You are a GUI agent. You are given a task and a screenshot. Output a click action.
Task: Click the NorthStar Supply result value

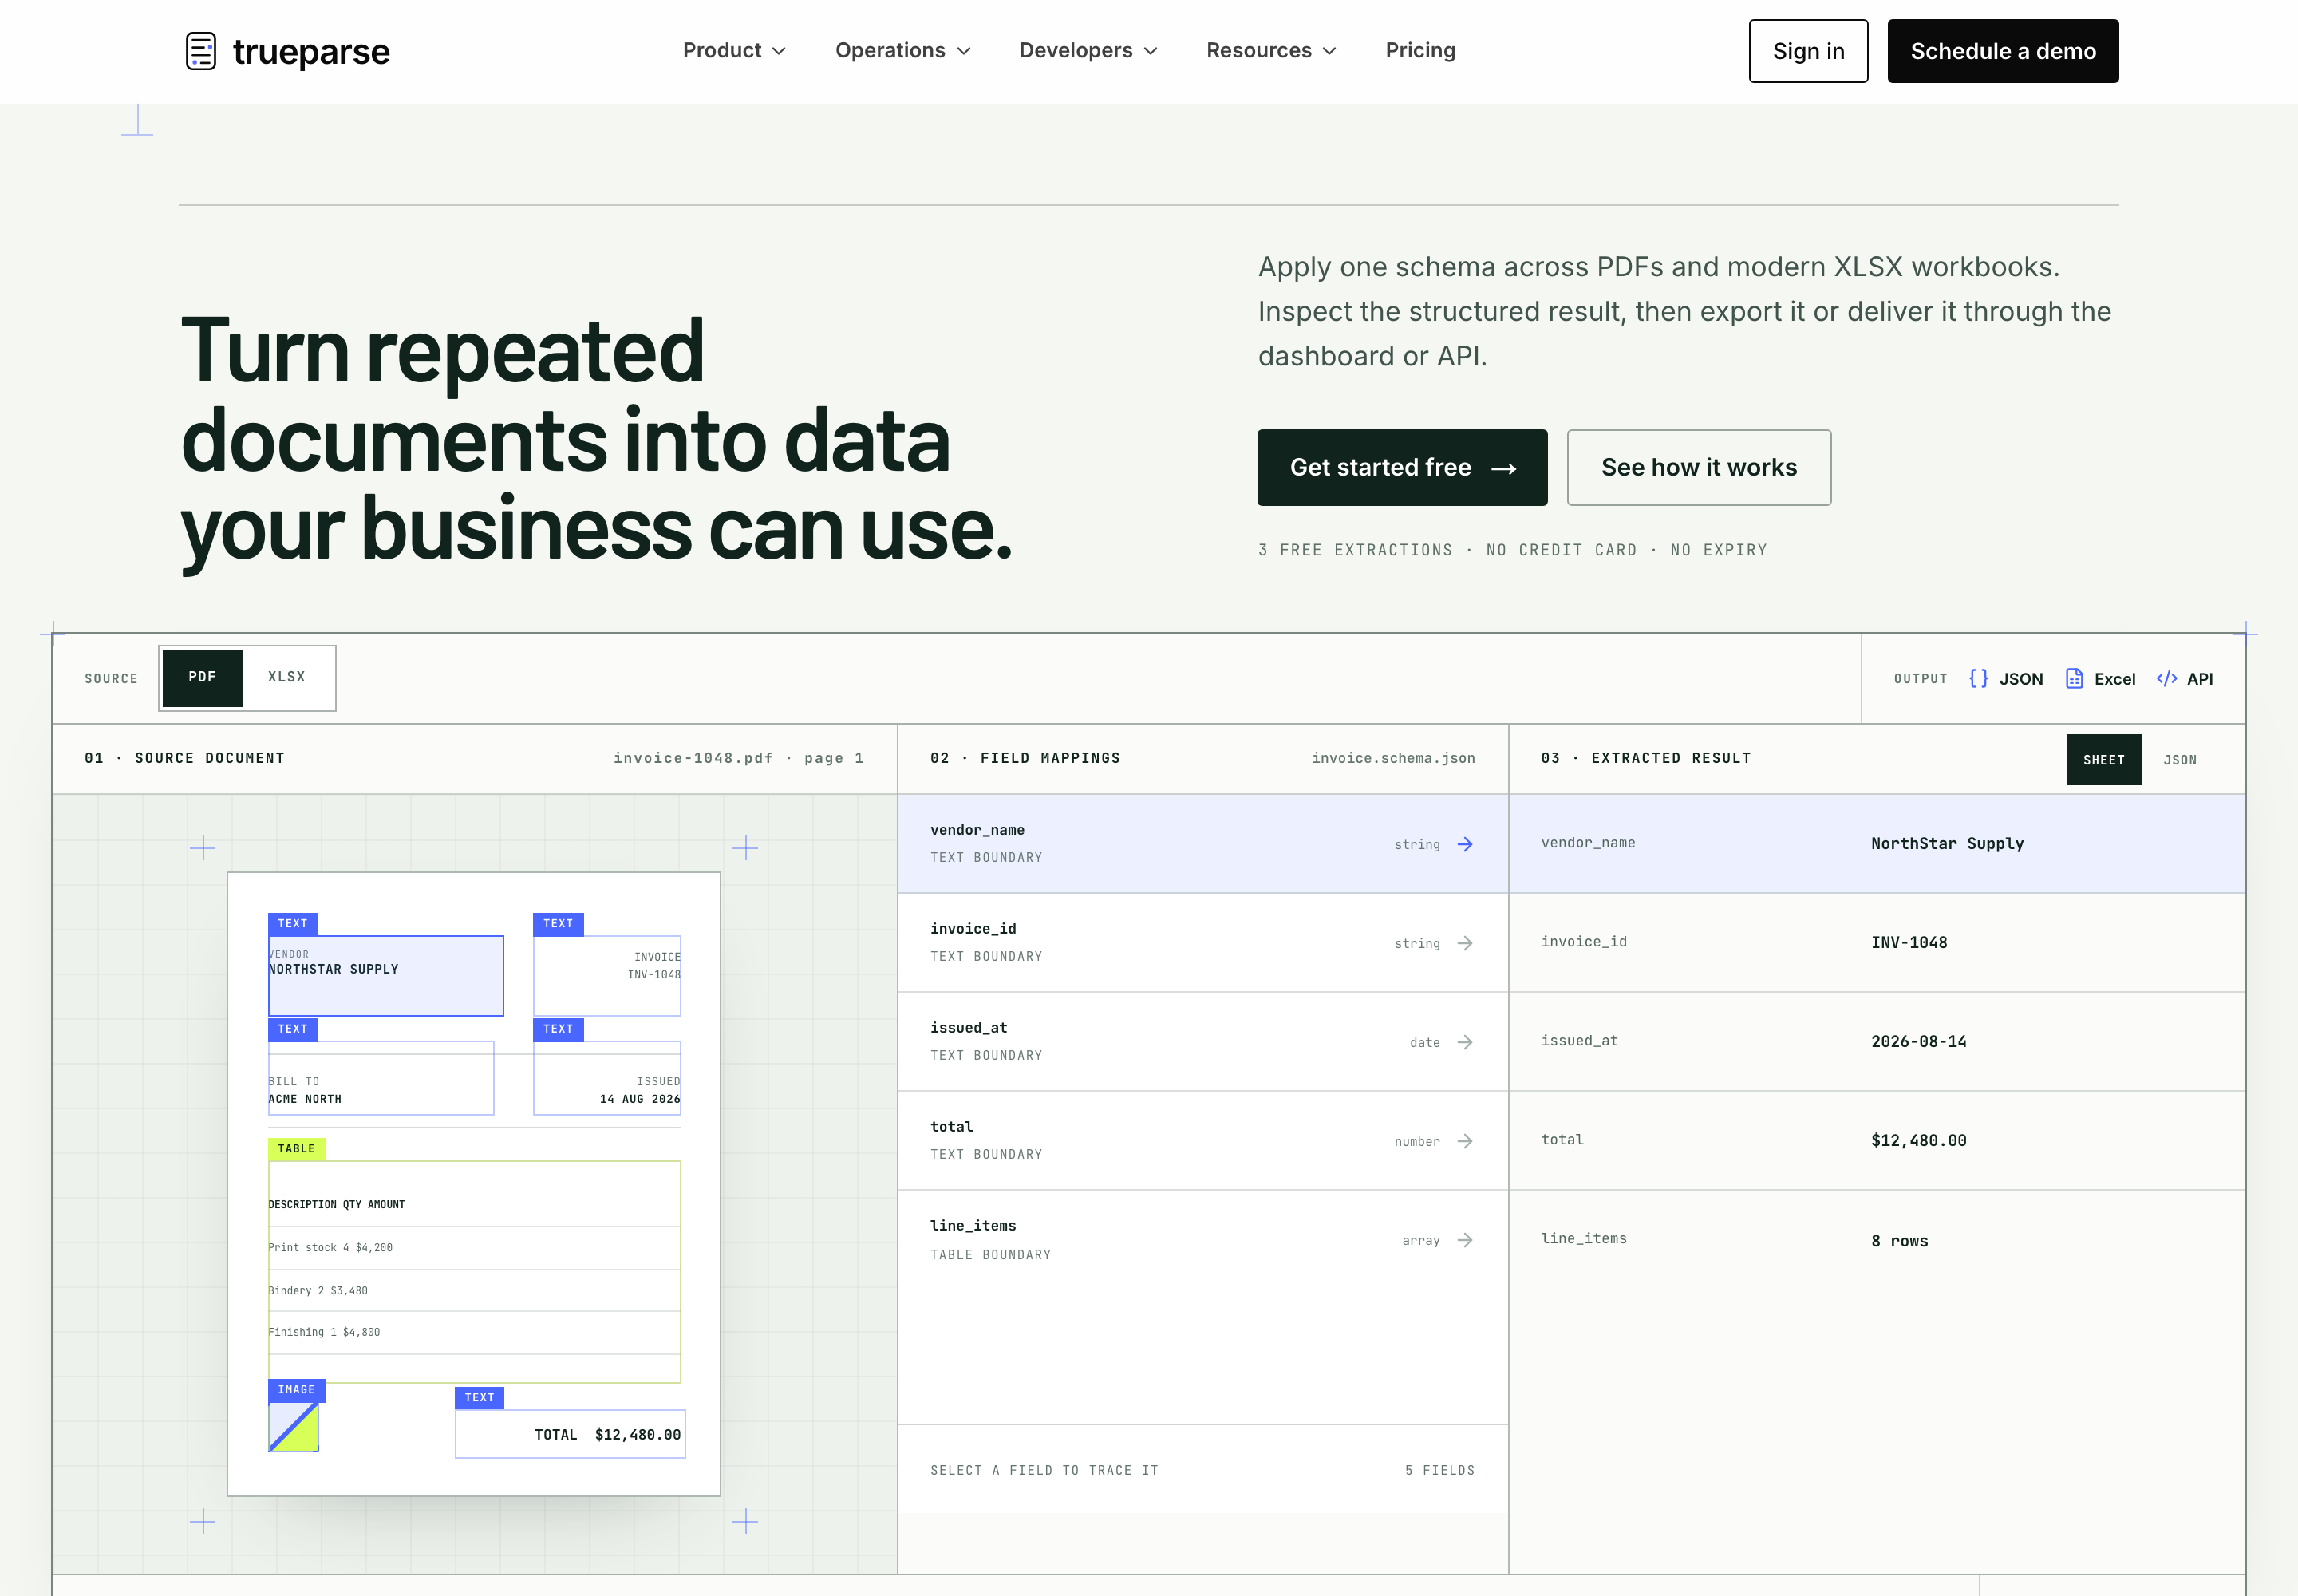[x=1947, y=843]
